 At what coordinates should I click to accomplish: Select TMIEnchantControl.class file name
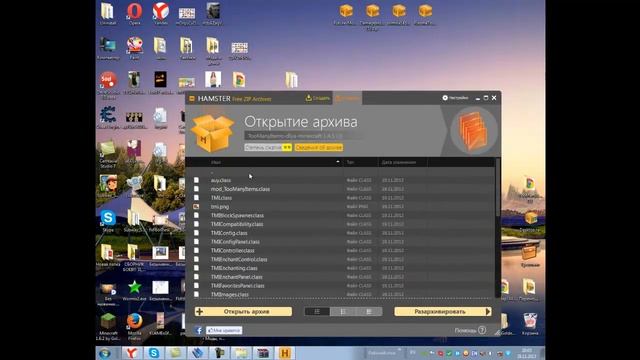point(239,260)
